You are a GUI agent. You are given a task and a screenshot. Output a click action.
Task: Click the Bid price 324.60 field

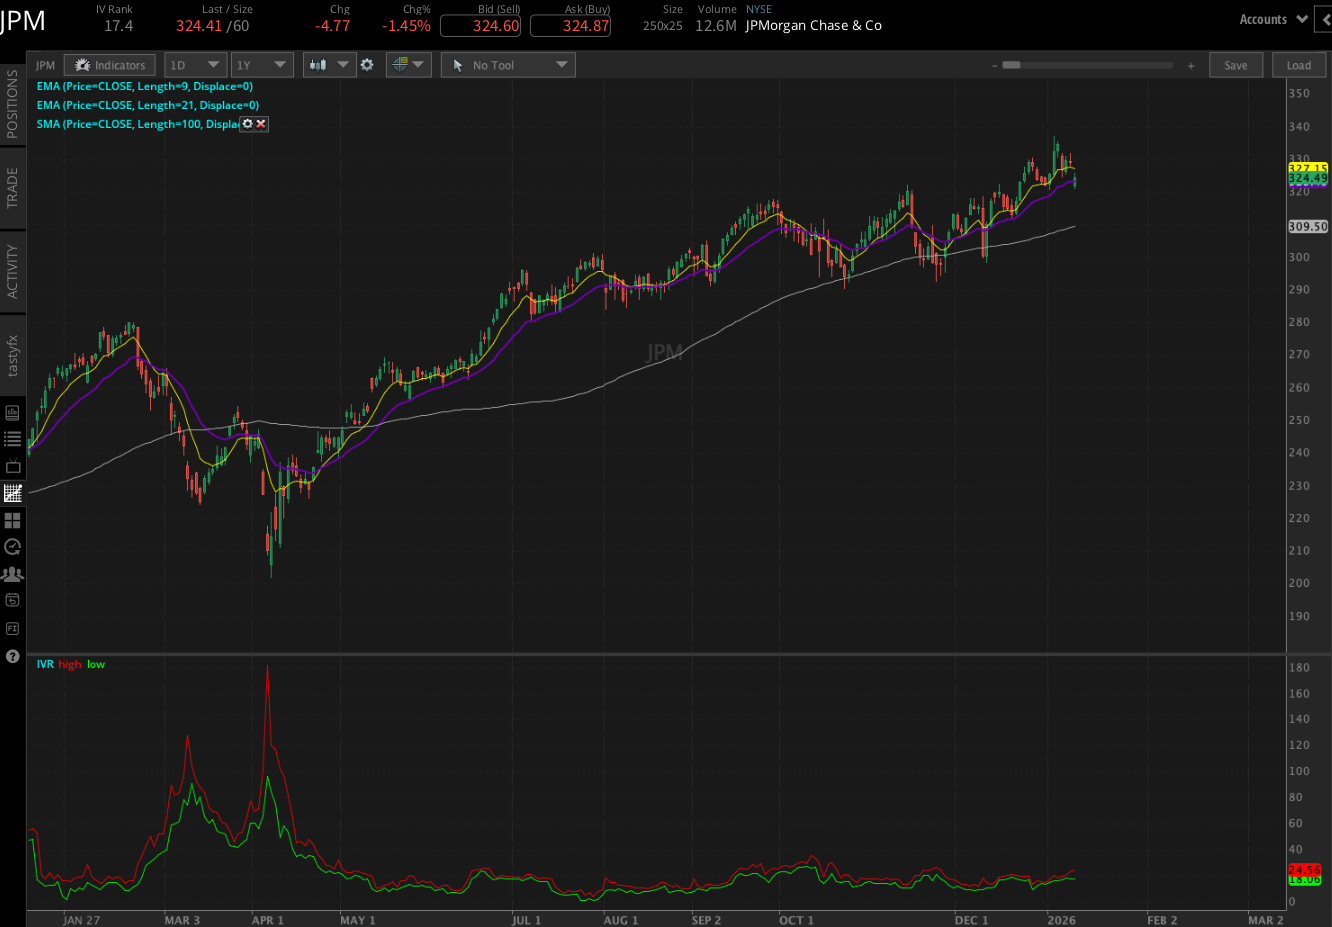480,26
